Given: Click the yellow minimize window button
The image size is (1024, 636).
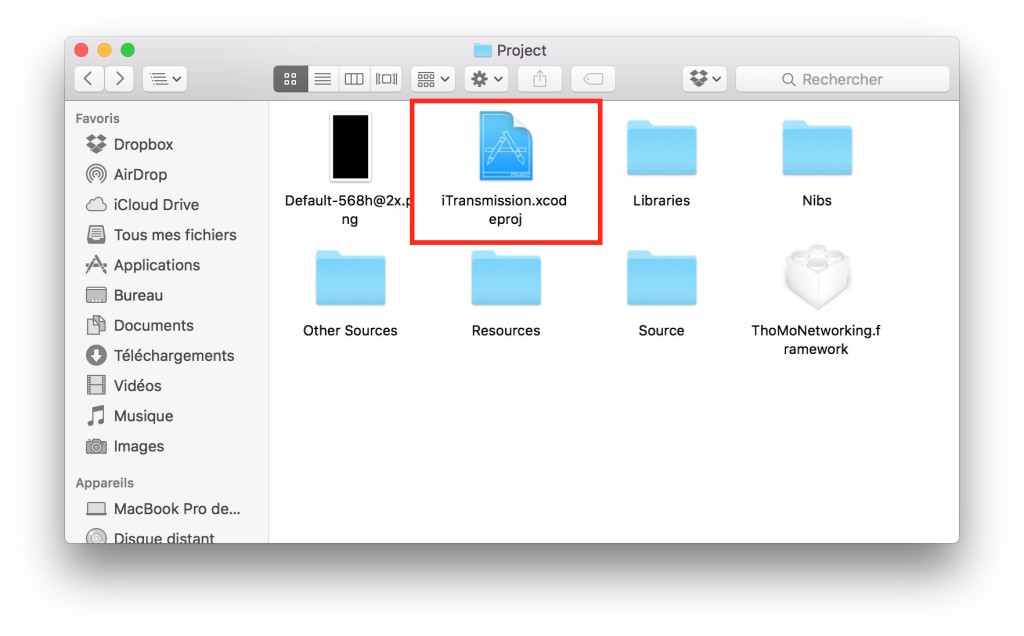Looking at the screenshot, I should coord(104,50).
